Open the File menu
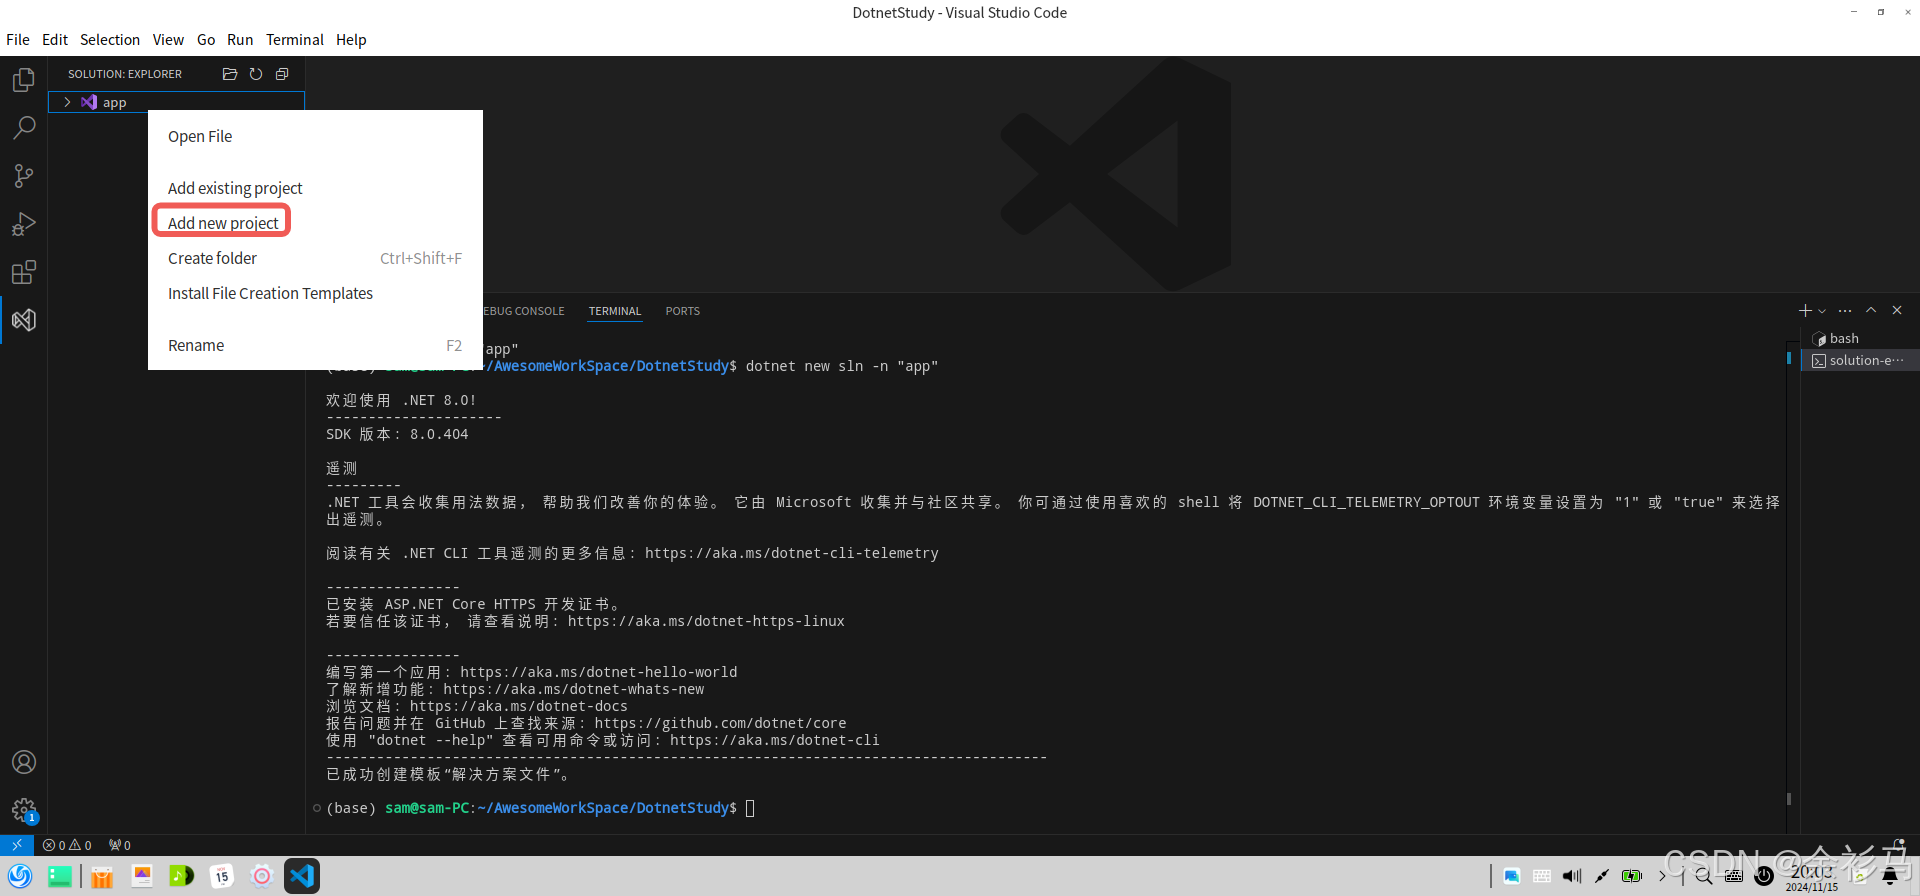This screenshot has height=896, width=1920. pyautogui.click(x=18, y=40)
